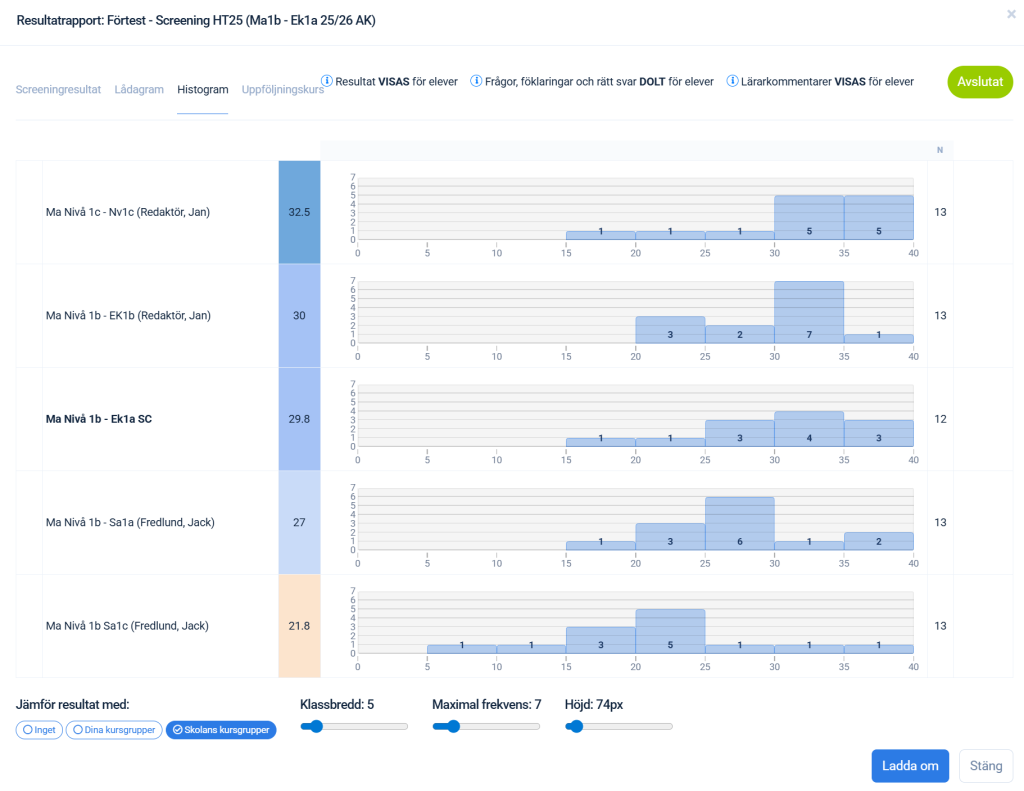Select the Inget comparison option
The height and width of the screenshot is (791, 1024).
(x=39, y=730)
